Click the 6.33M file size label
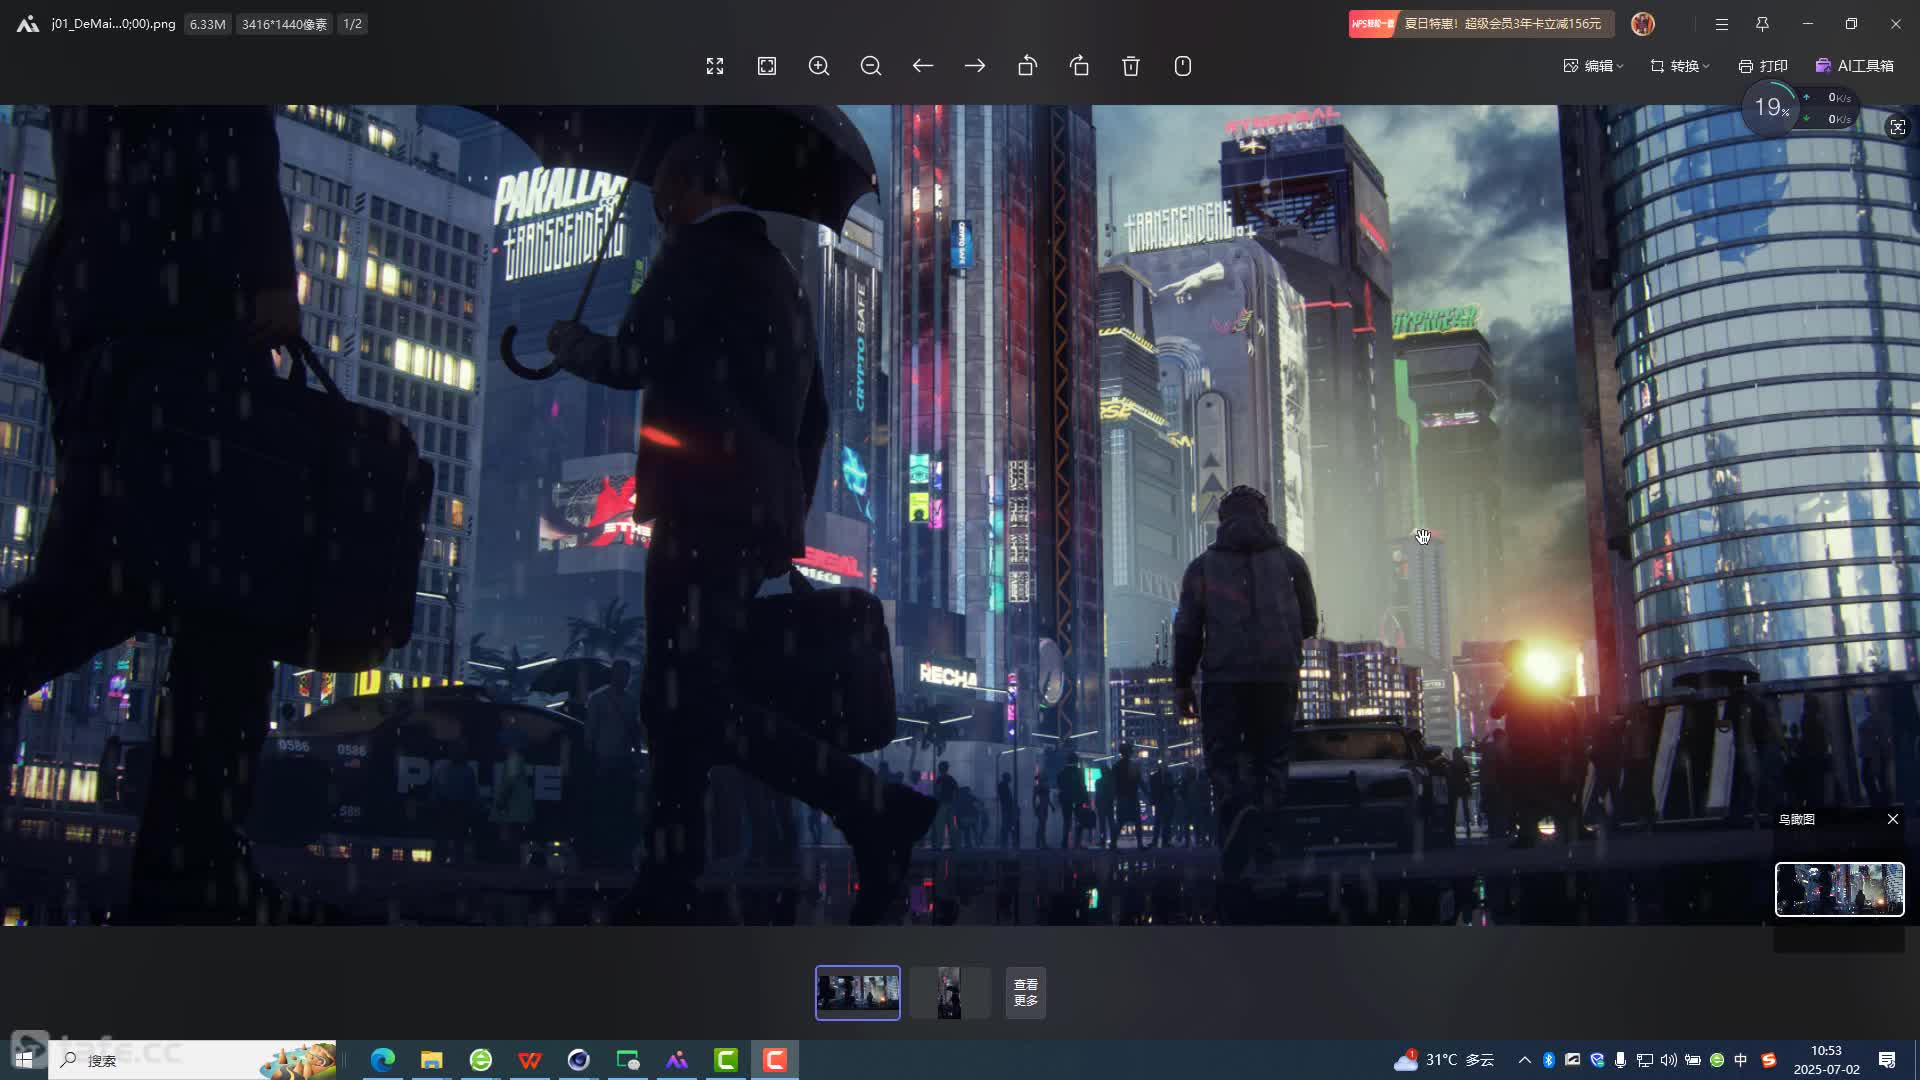The height and width of the screenshot is (1080, 1920). 207,24
